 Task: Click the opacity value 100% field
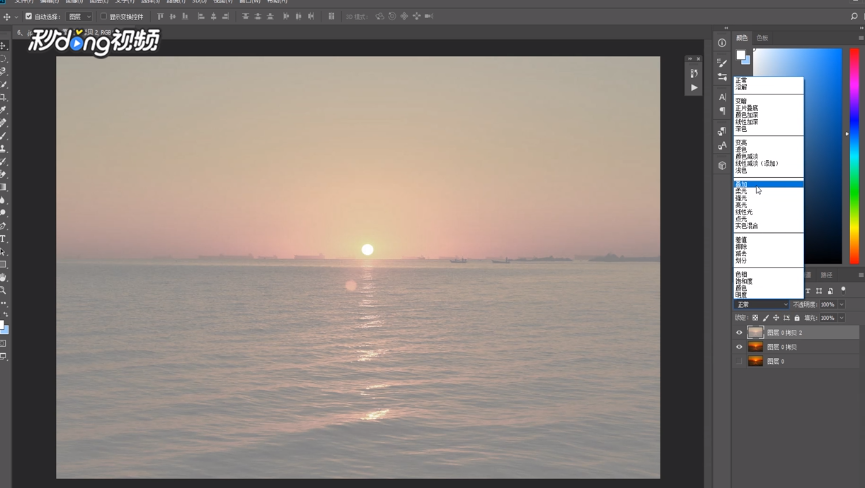(828, 304)
